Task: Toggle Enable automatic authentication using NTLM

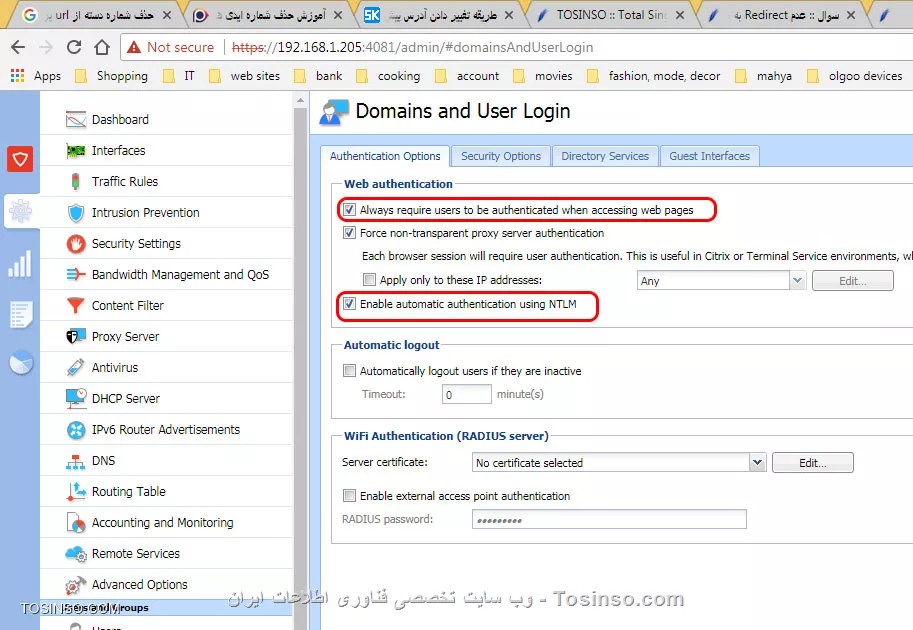Action: tap(350, 303)
